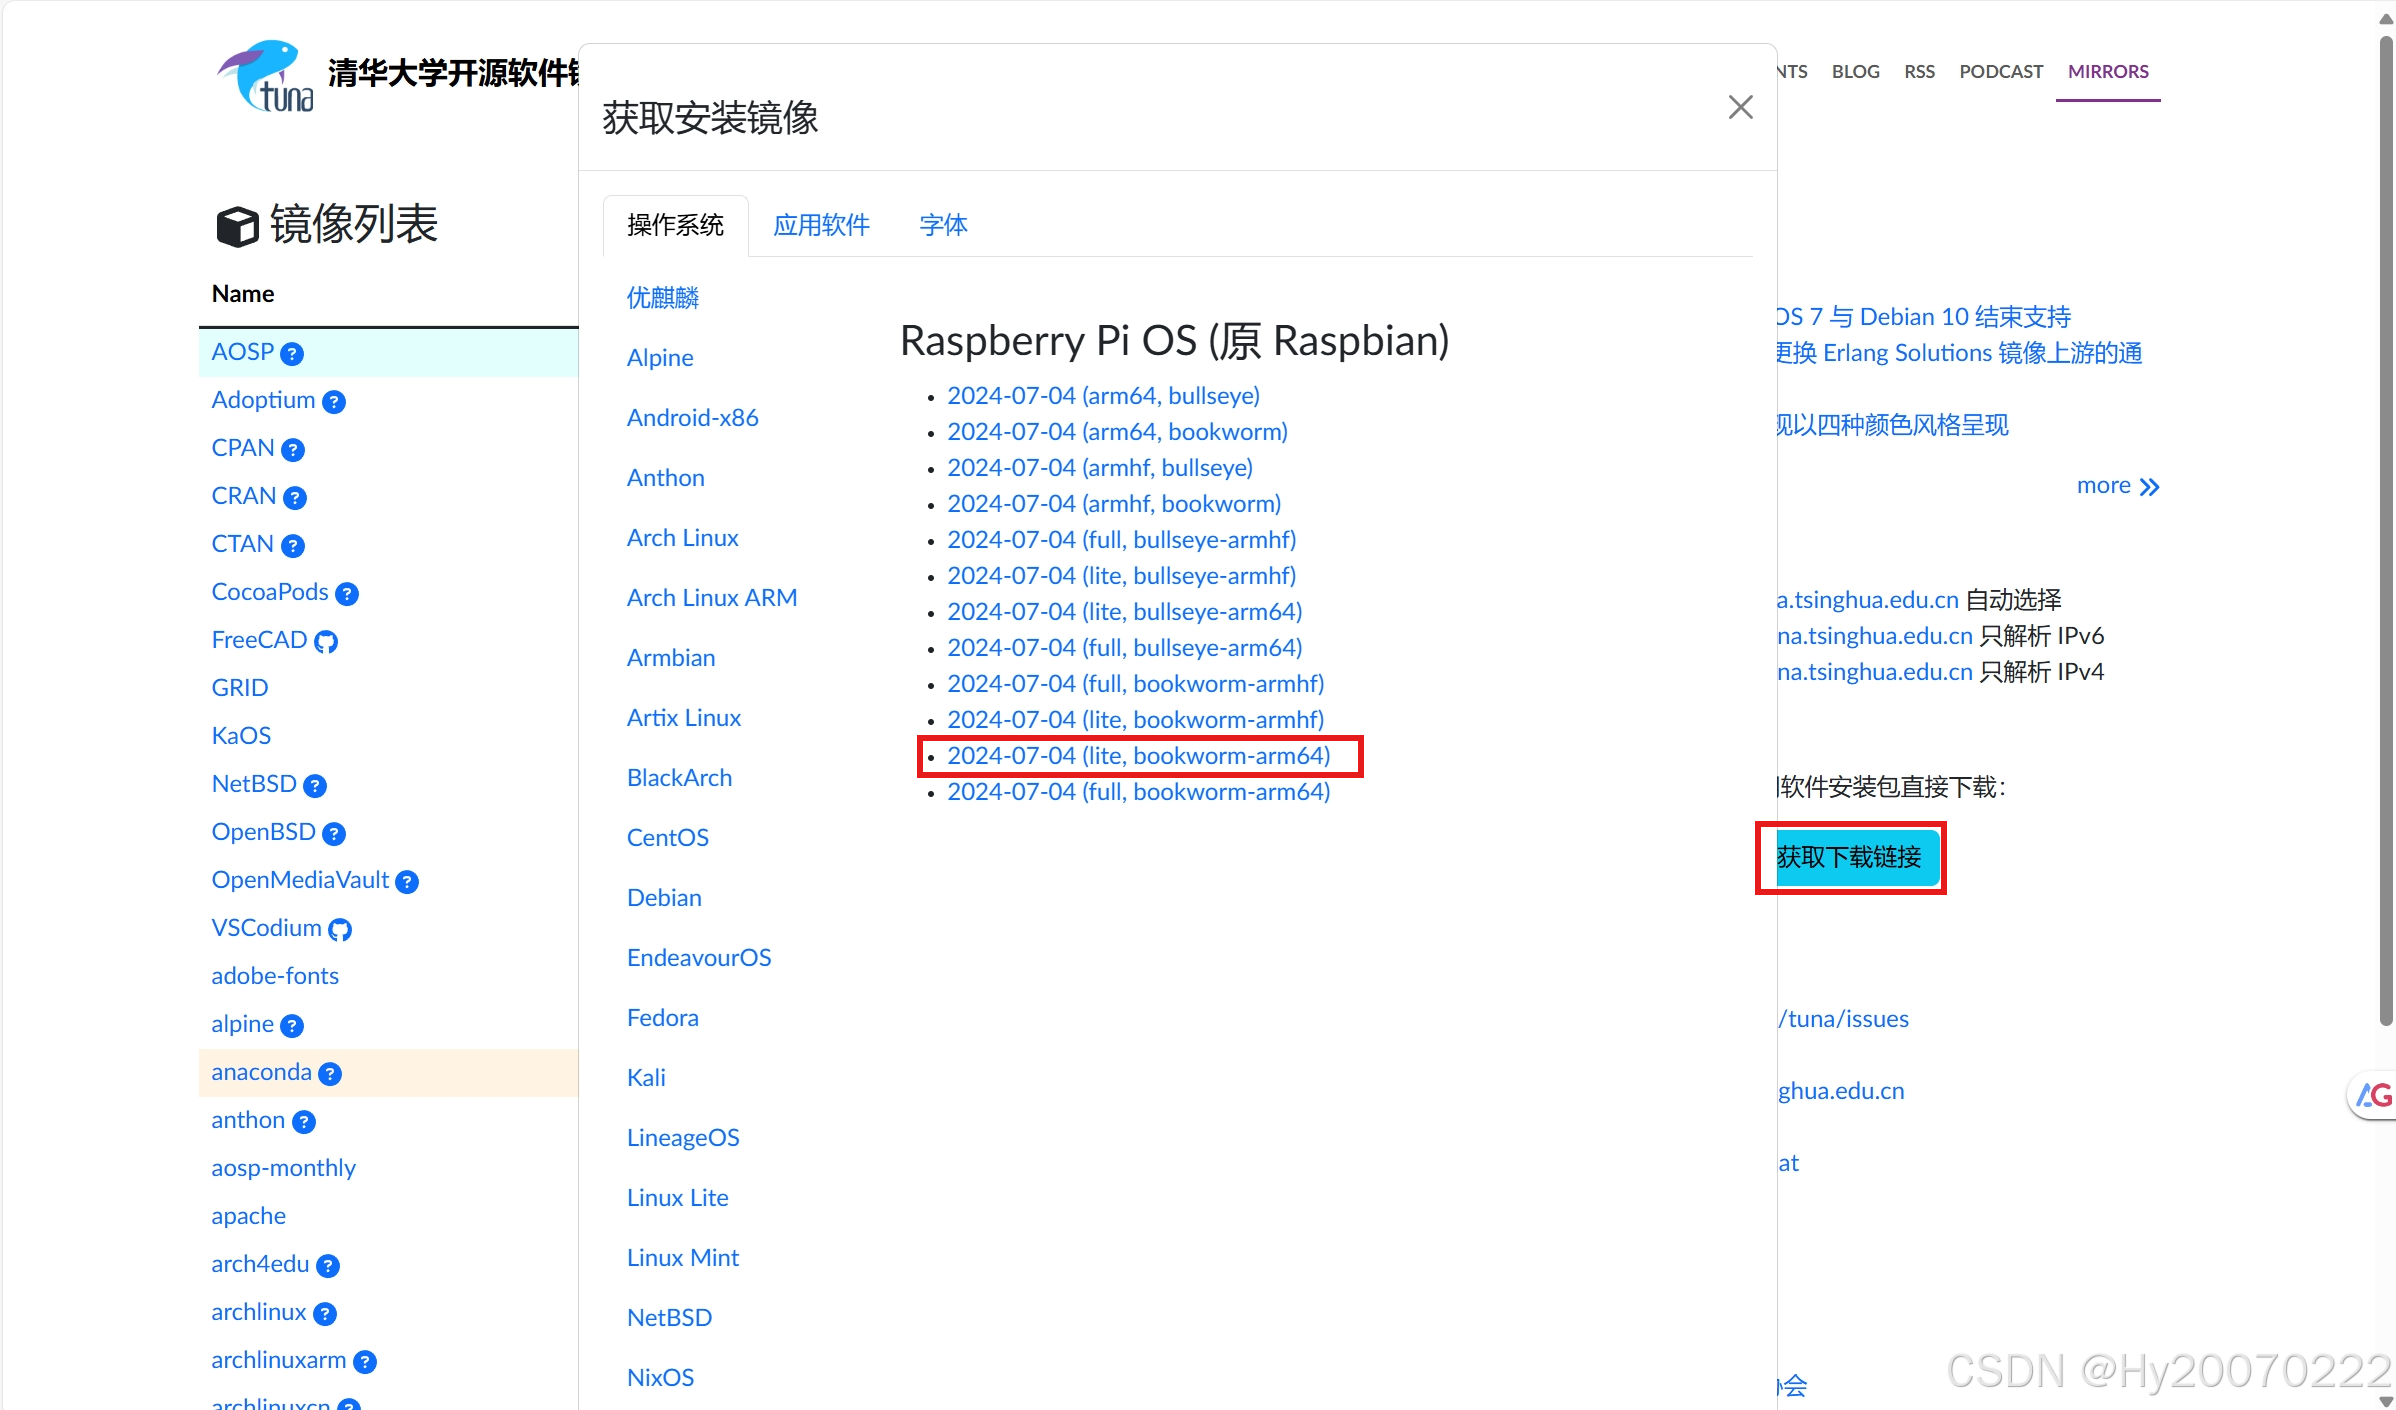Viewport: 2396px width, 1410px height.
Task: Click the double-chevron icon after more
Action: pyautogui.click(x=2150, y=487)
